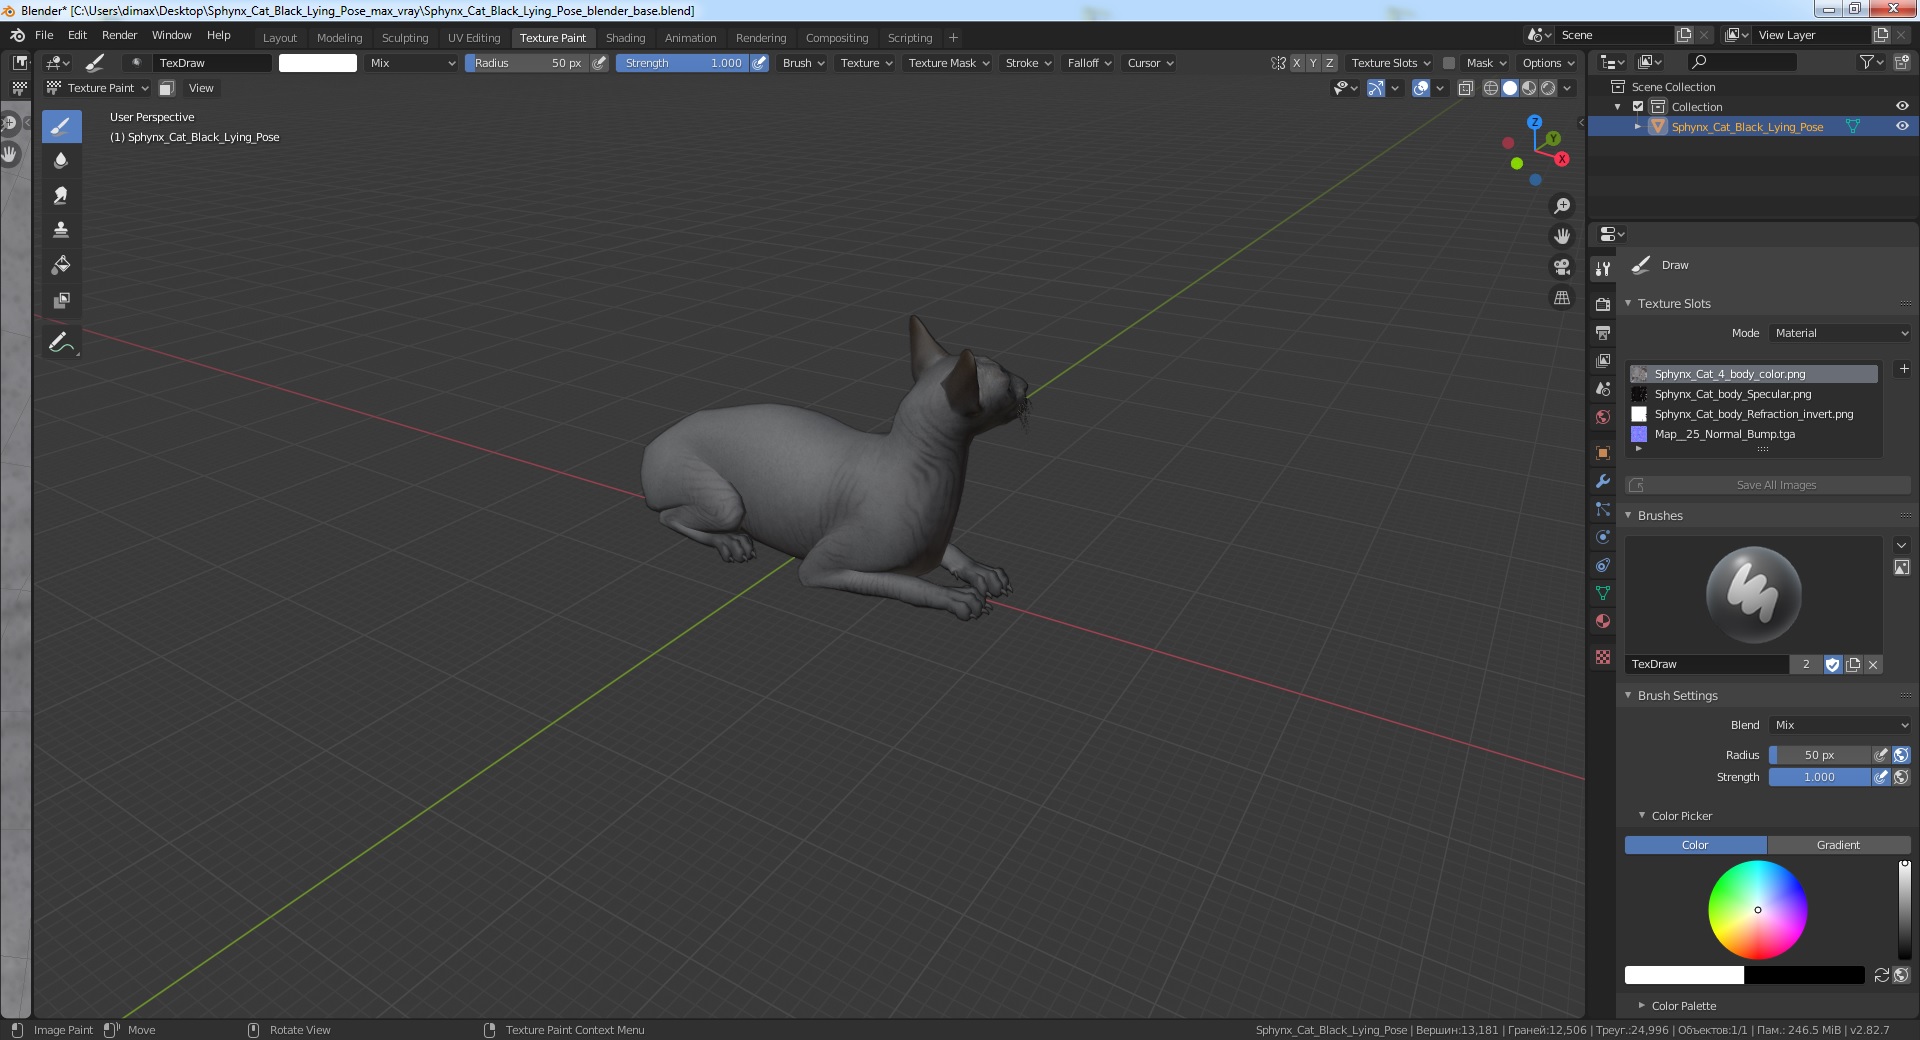
Task: Swap brush primary and secondary colors
Action: point(1881,975)
